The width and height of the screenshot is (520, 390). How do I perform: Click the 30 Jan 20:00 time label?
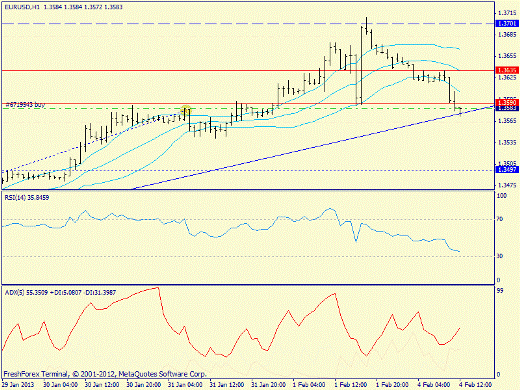144,384
